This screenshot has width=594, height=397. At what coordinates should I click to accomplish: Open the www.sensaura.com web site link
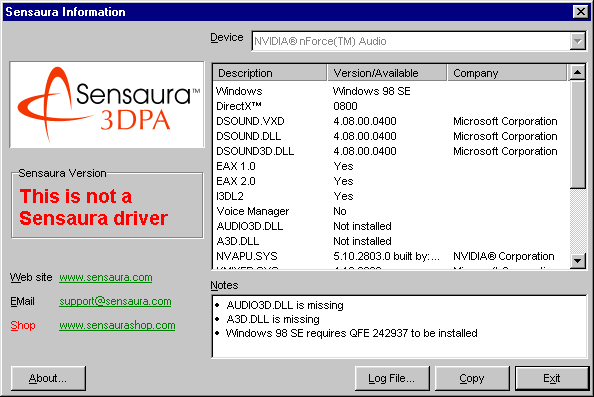pyautogui.click(x=106, y=277)
